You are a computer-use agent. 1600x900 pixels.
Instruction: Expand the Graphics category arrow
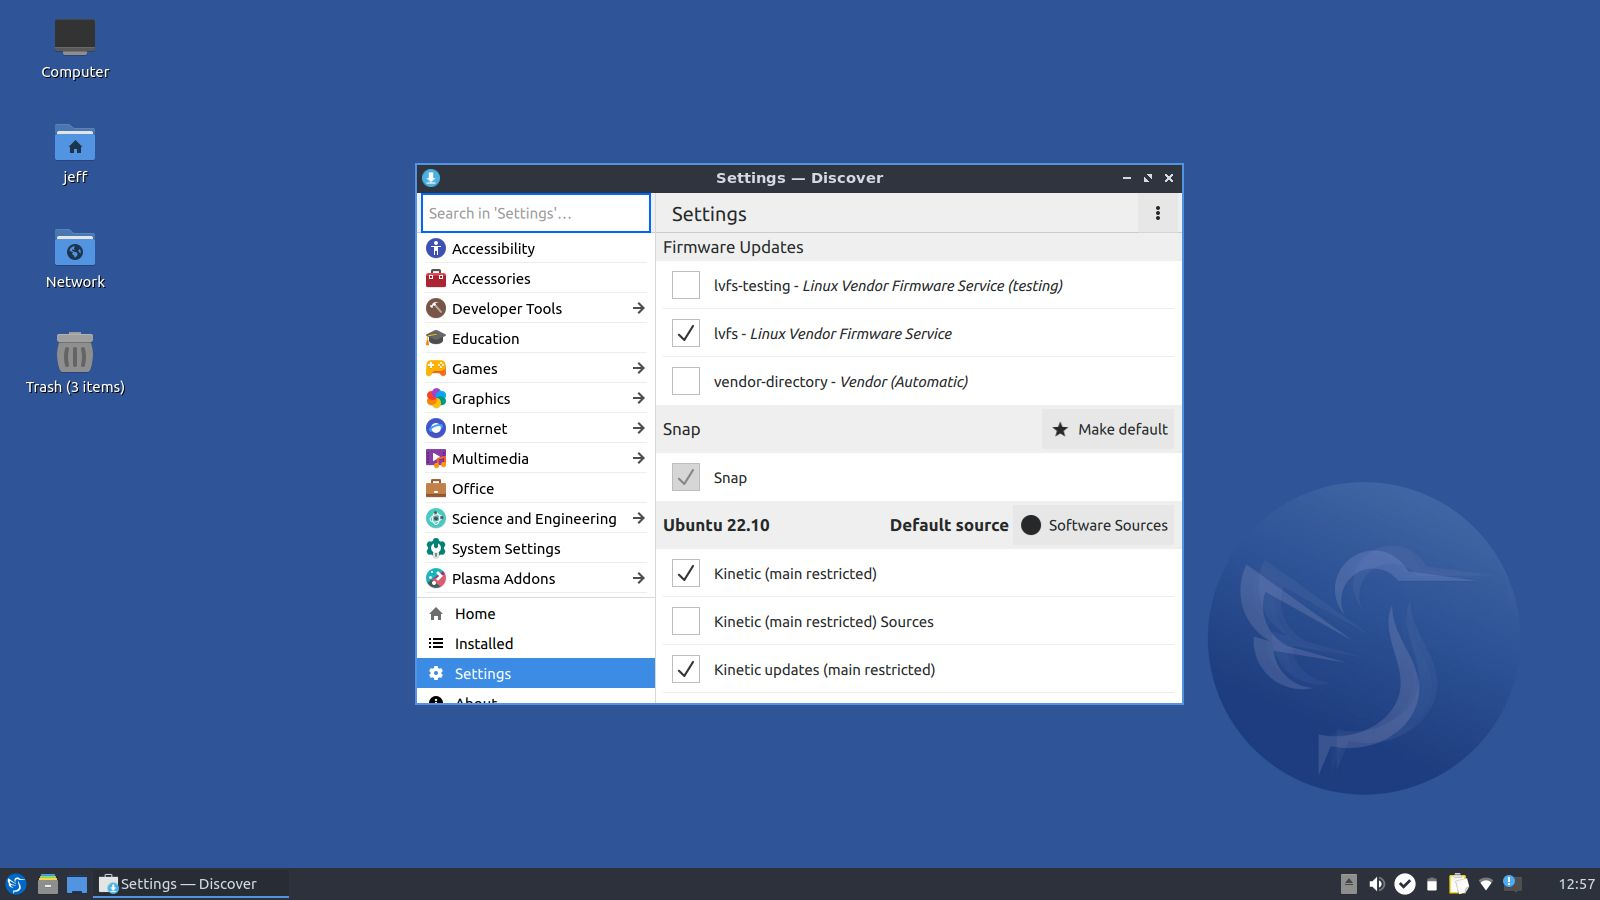coord(638,398)
